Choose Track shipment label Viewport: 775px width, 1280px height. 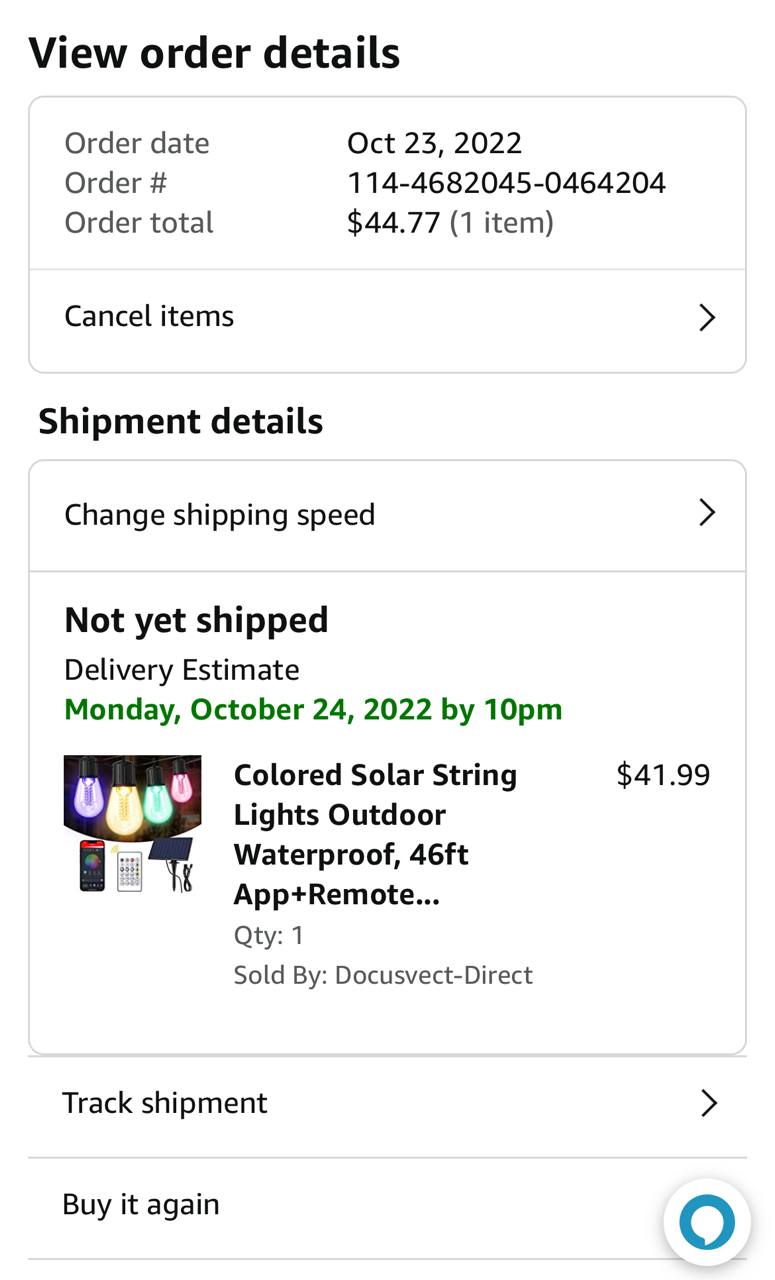pyautogui.click(x=165, y=1103)
